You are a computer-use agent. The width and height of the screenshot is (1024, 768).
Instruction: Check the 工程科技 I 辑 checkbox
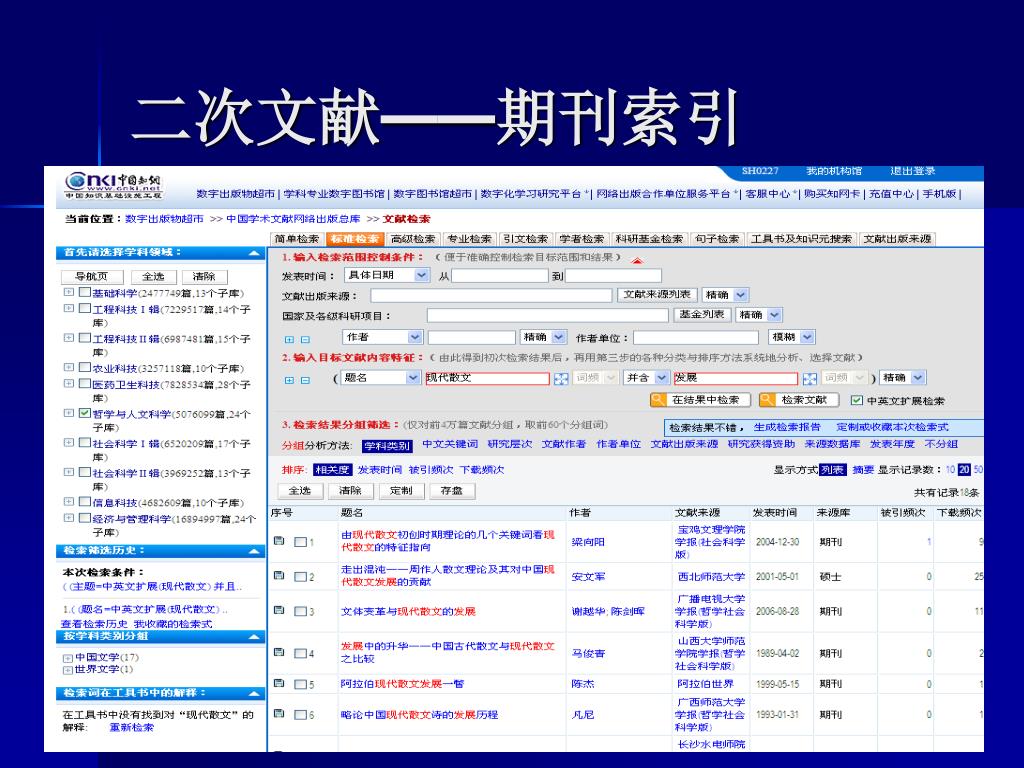click(x=84, y=308)
